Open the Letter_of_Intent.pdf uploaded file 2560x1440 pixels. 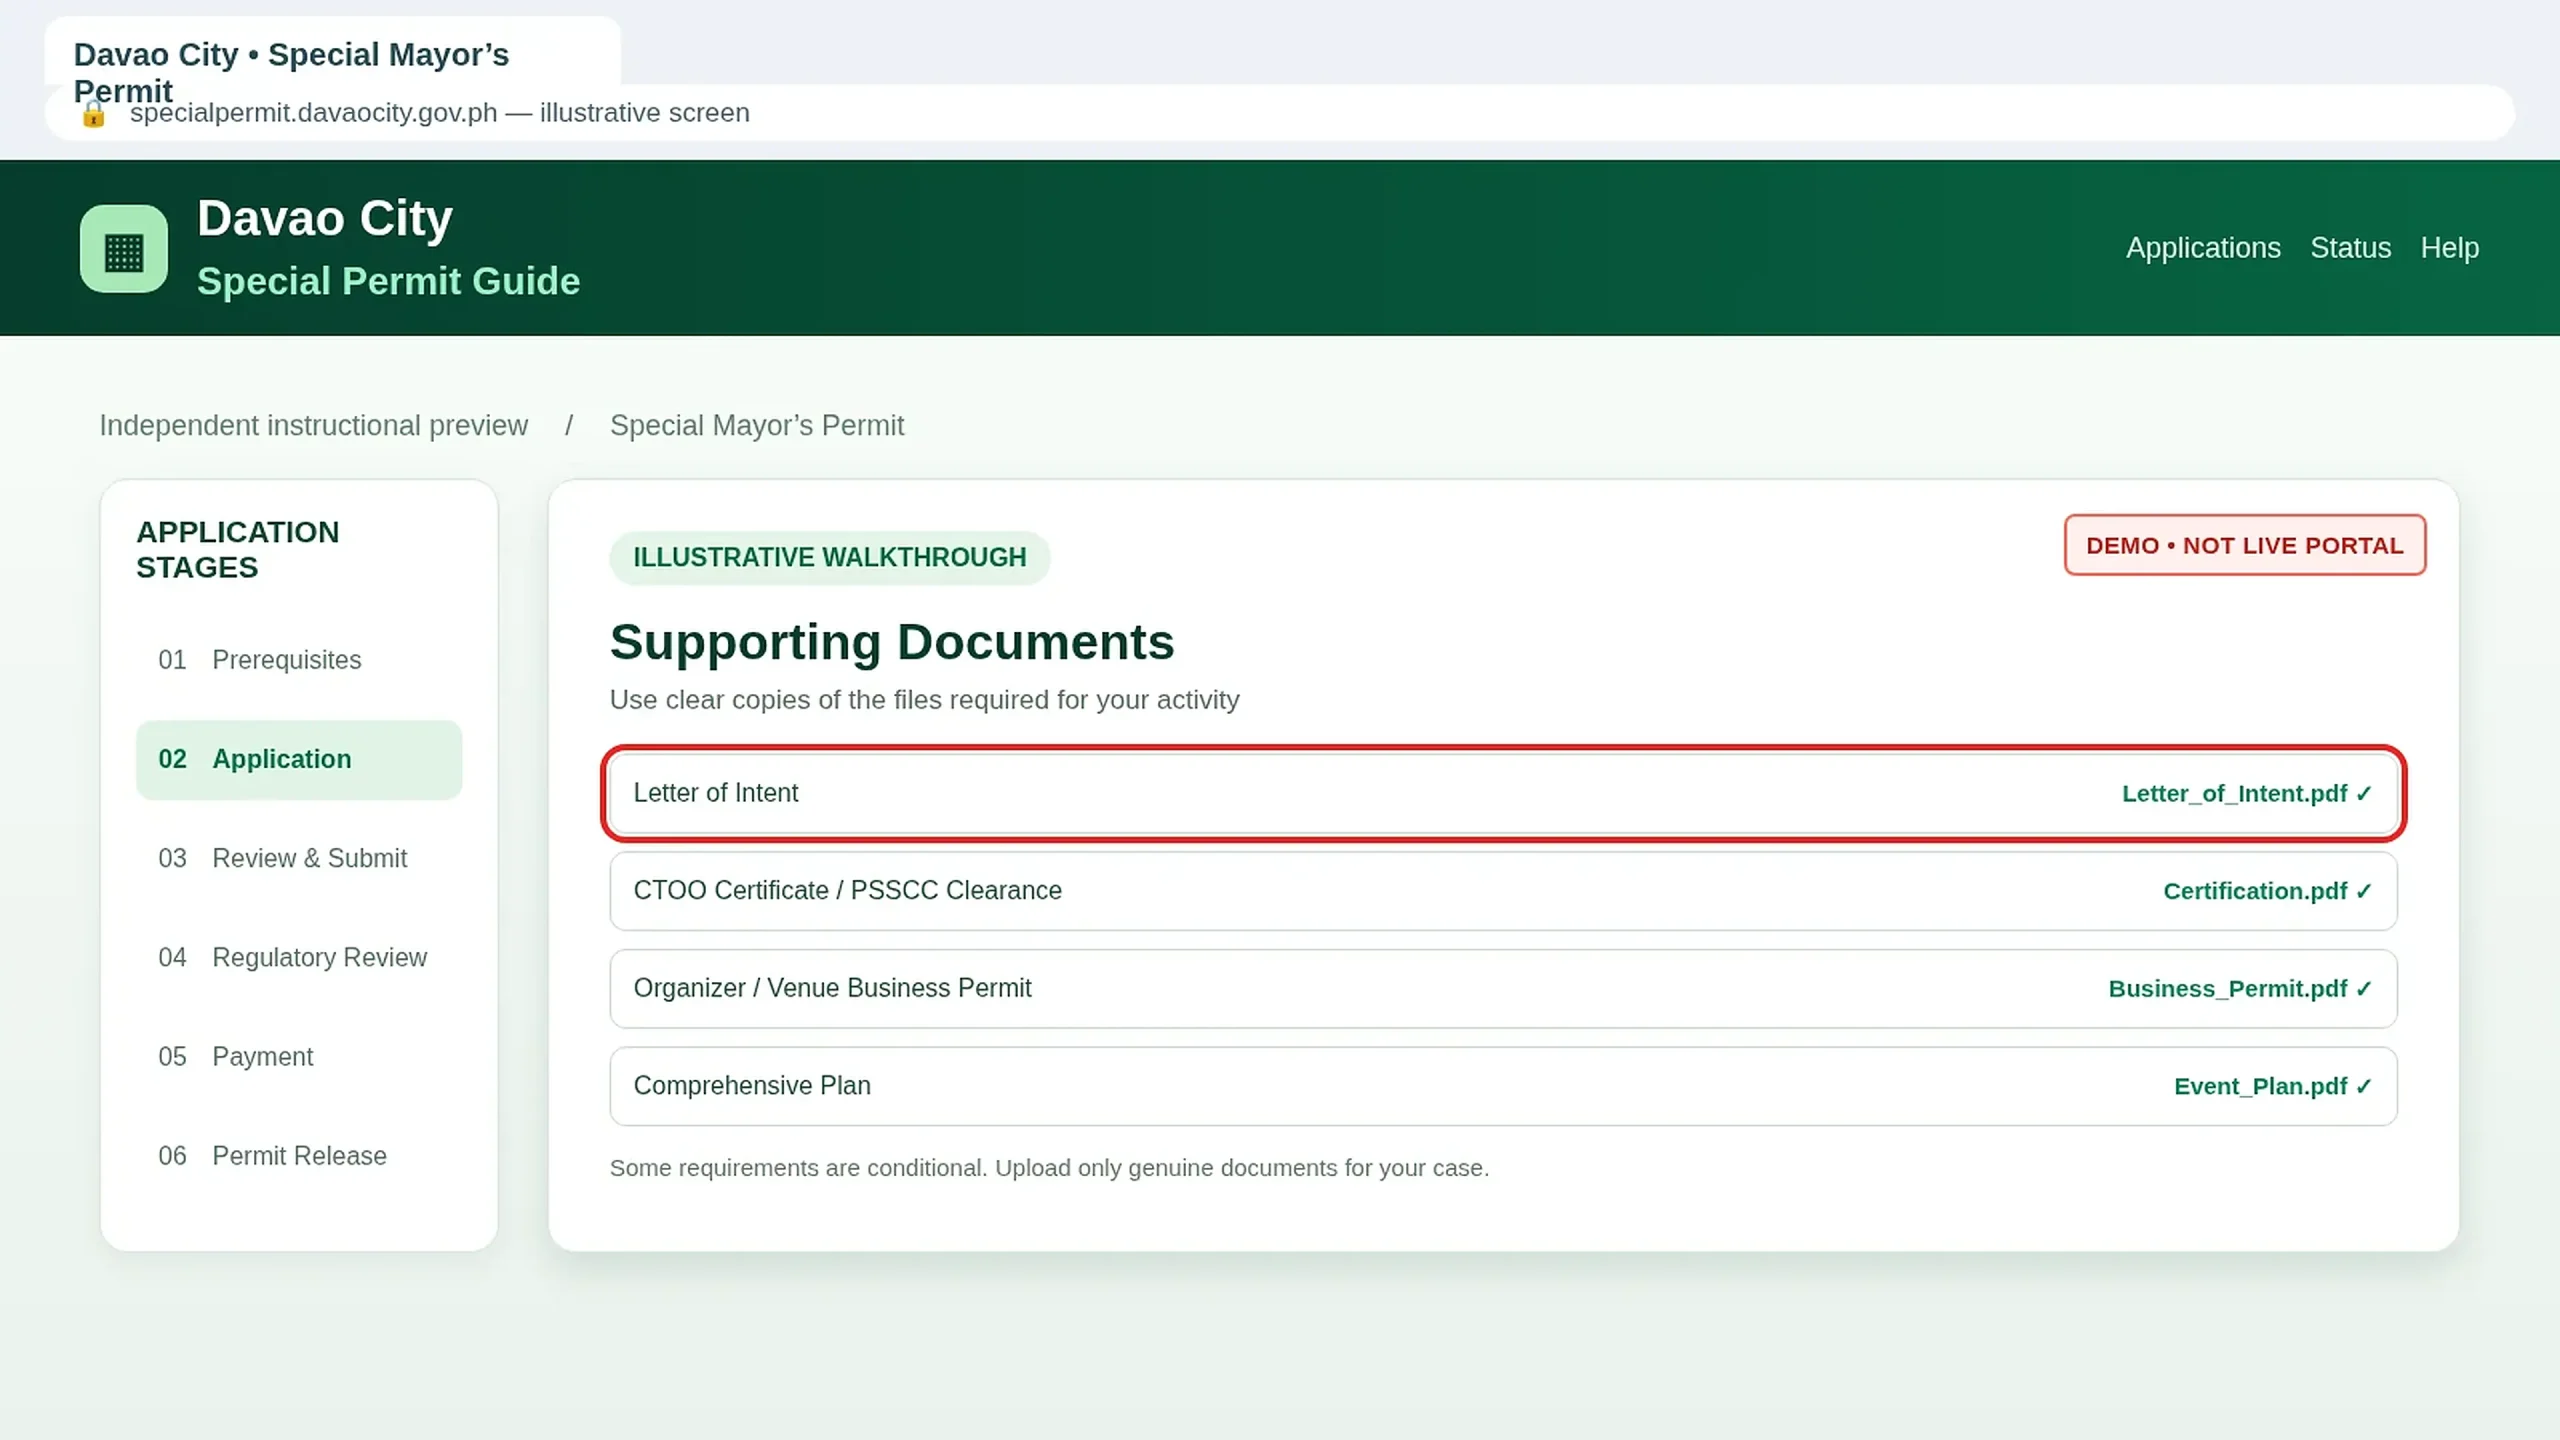[2247, 793]
